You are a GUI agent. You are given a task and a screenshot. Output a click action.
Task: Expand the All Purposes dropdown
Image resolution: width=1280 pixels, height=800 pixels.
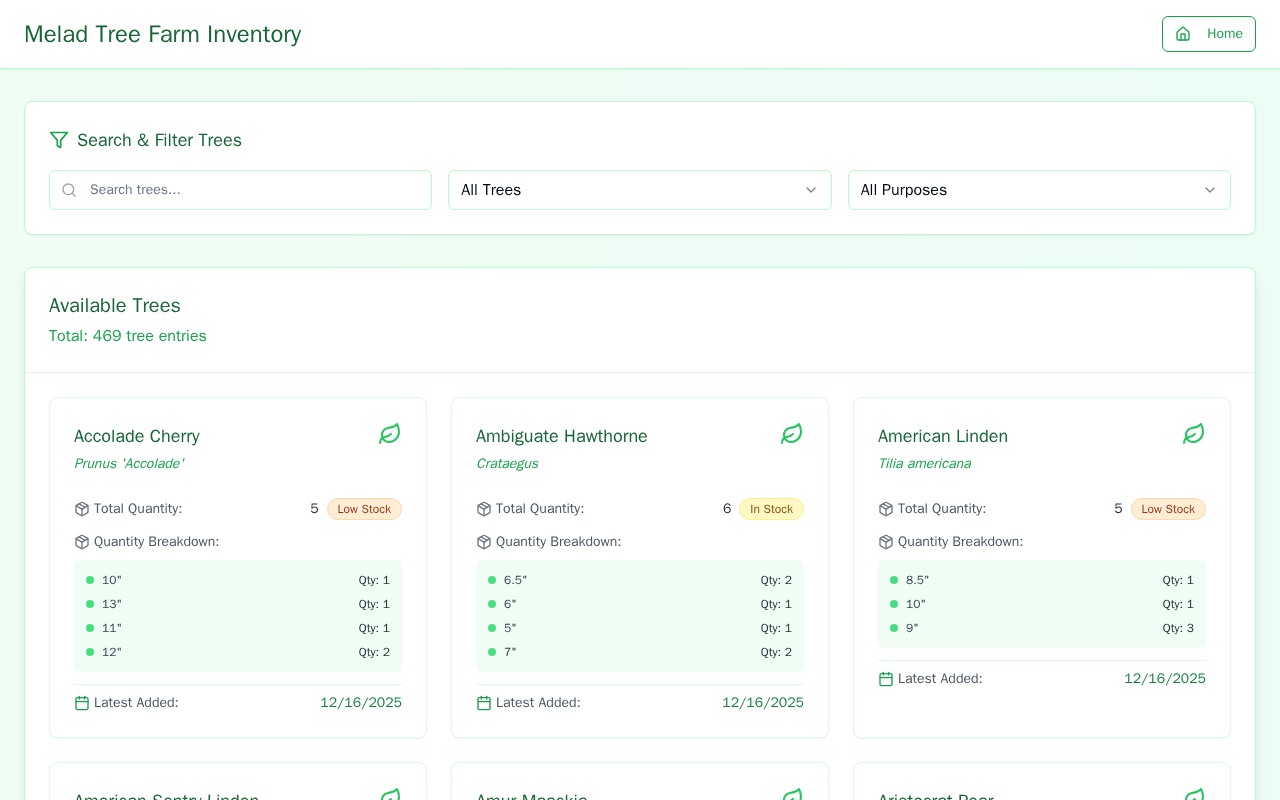1038,190
